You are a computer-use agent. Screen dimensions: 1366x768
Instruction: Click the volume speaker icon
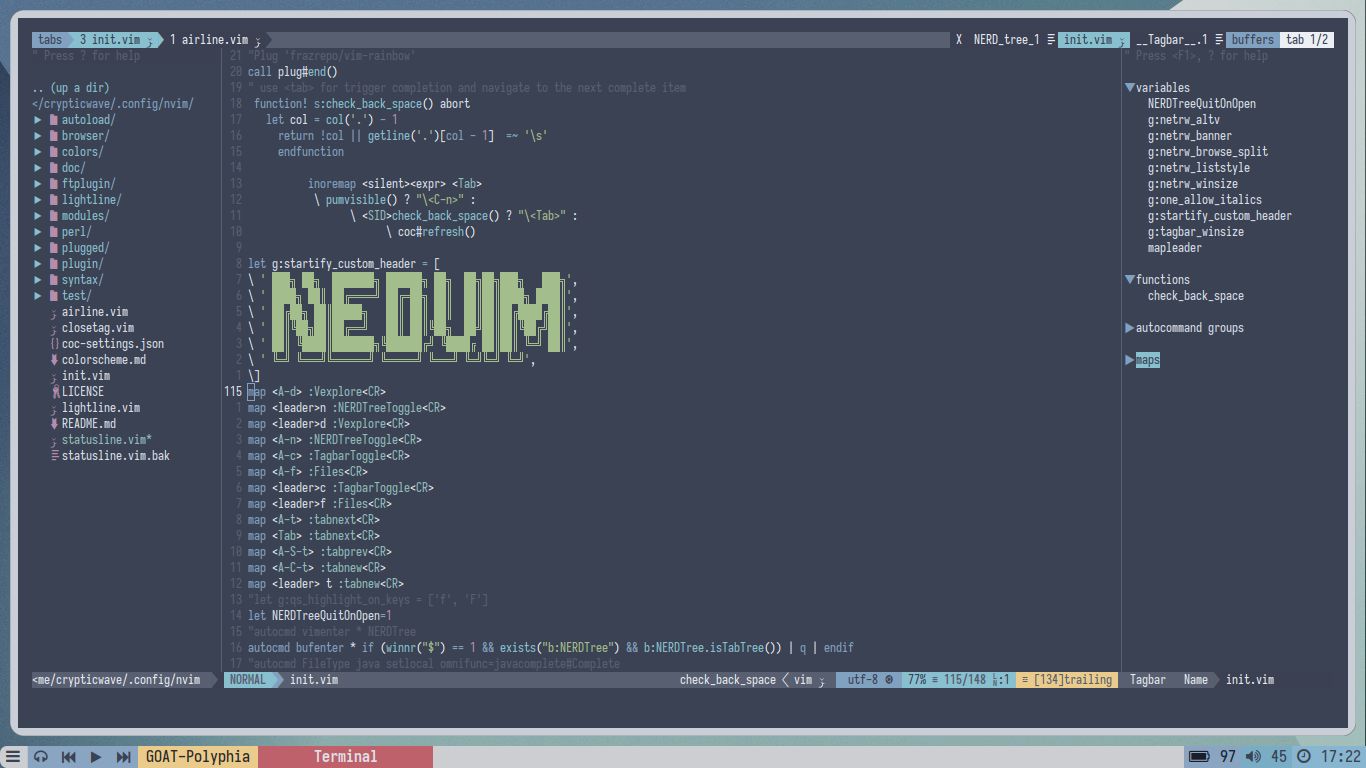[1252, 757]
